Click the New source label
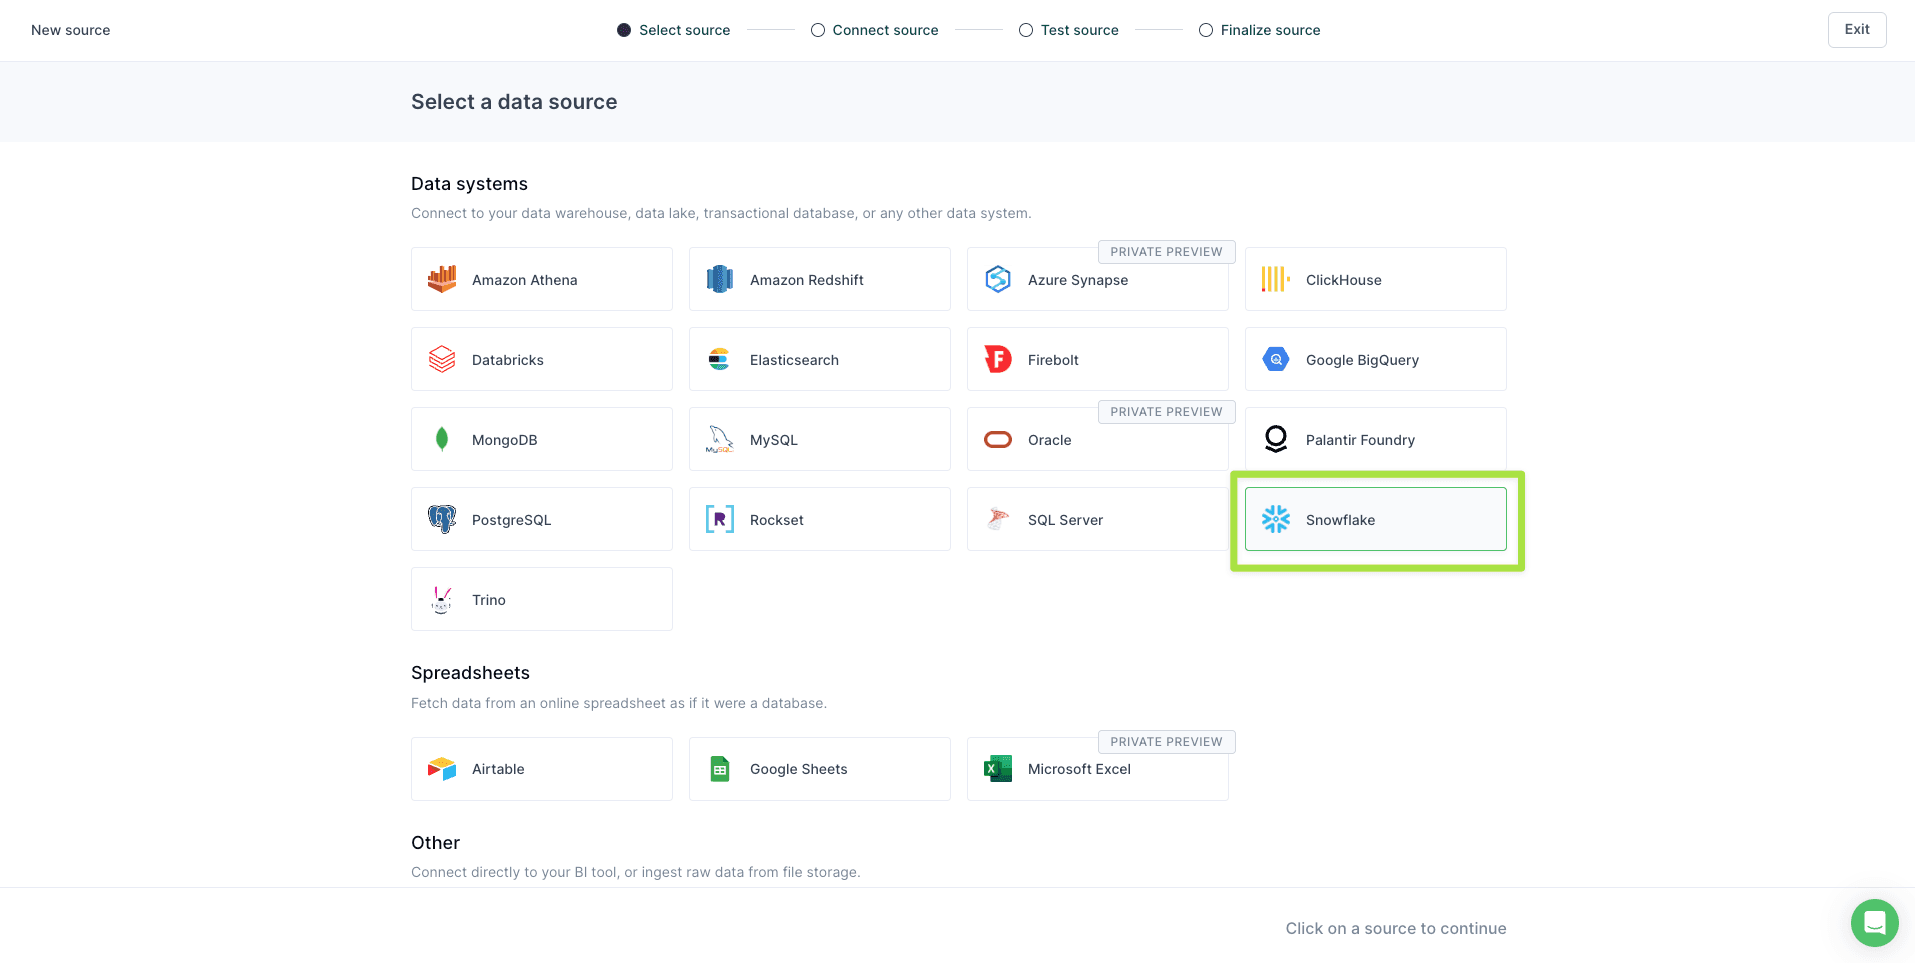Viewport: 1915px width, 963px height. click(x=70, y=30)
